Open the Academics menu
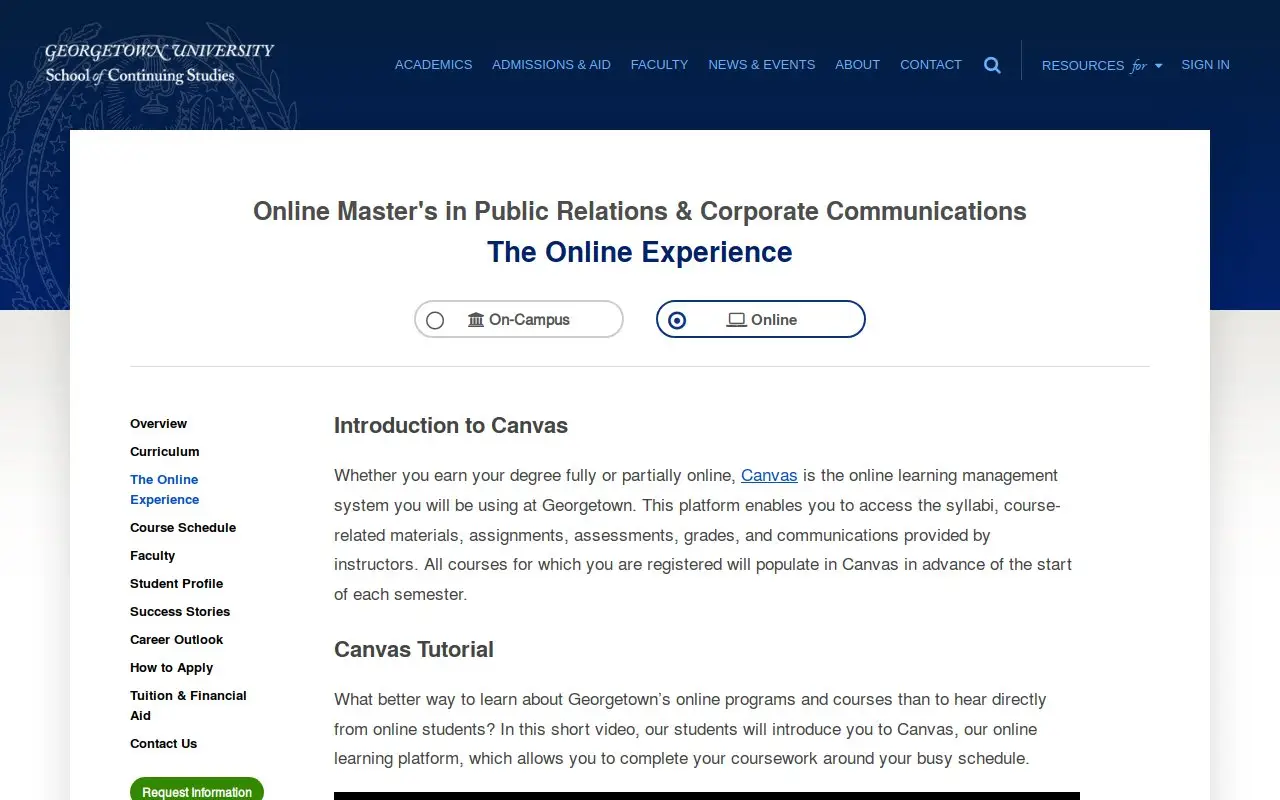 [x=433, y=64]
